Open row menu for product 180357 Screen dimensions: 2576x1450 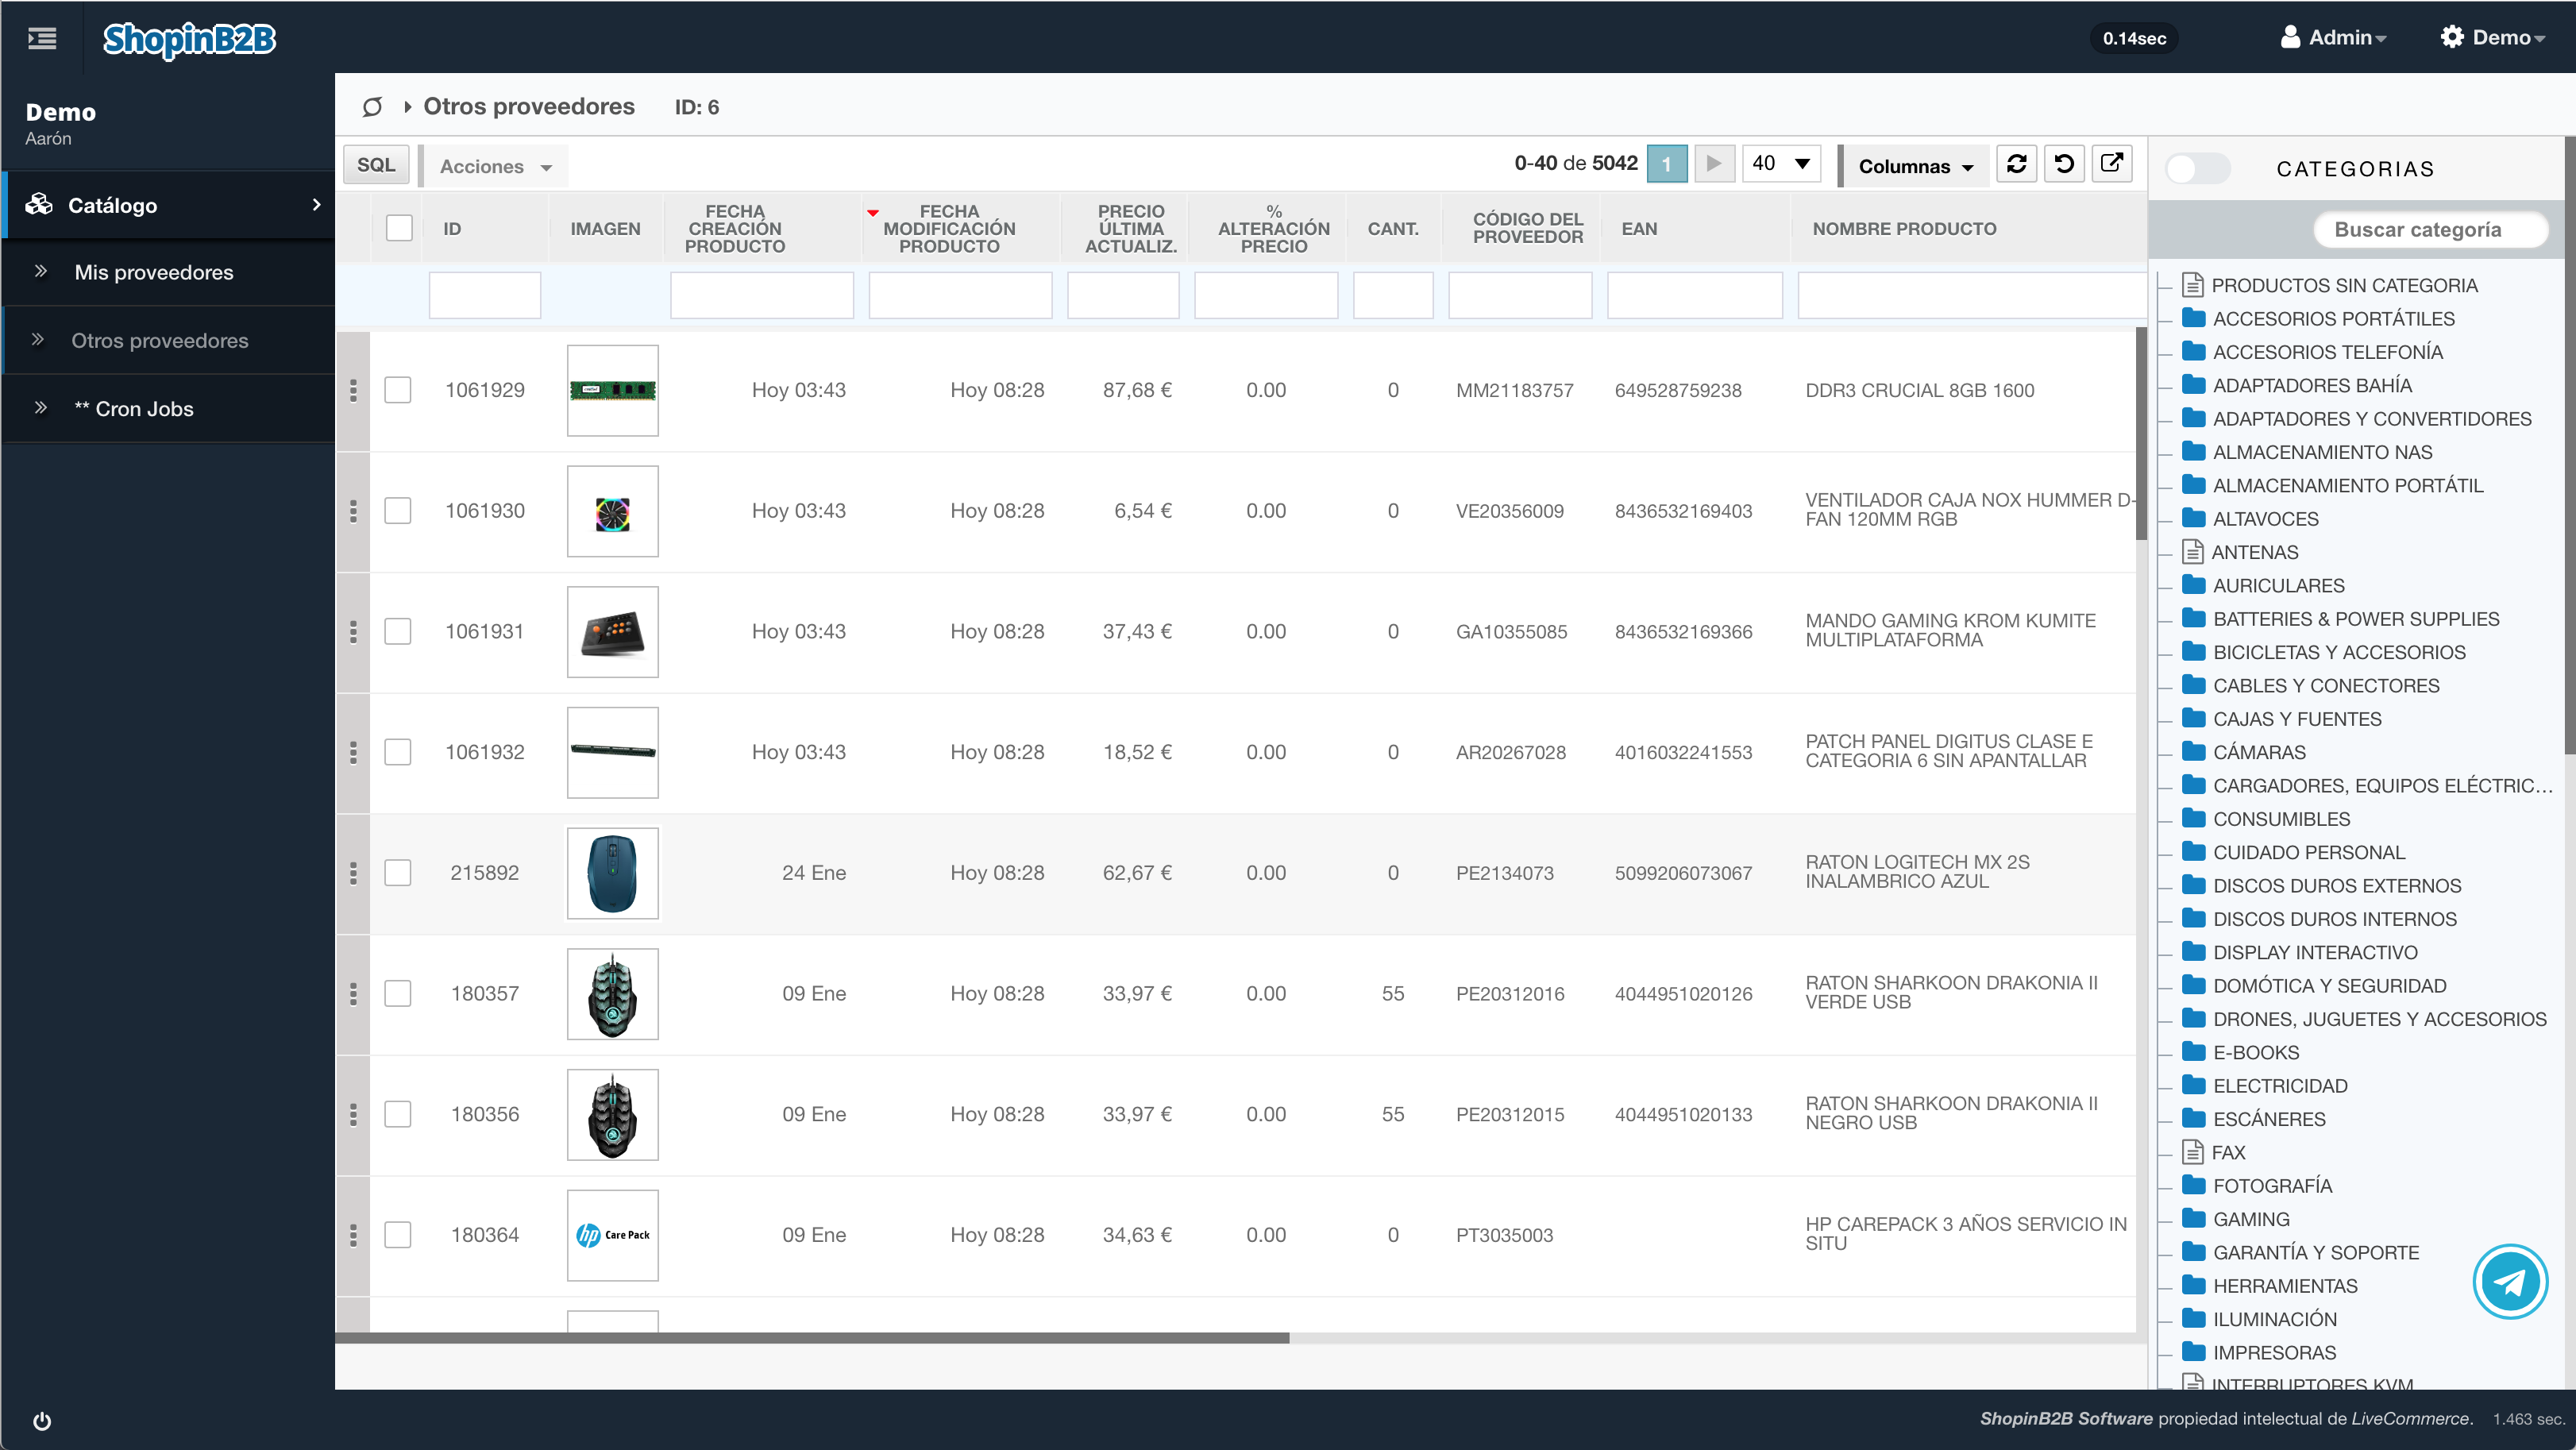coord(353,994)
